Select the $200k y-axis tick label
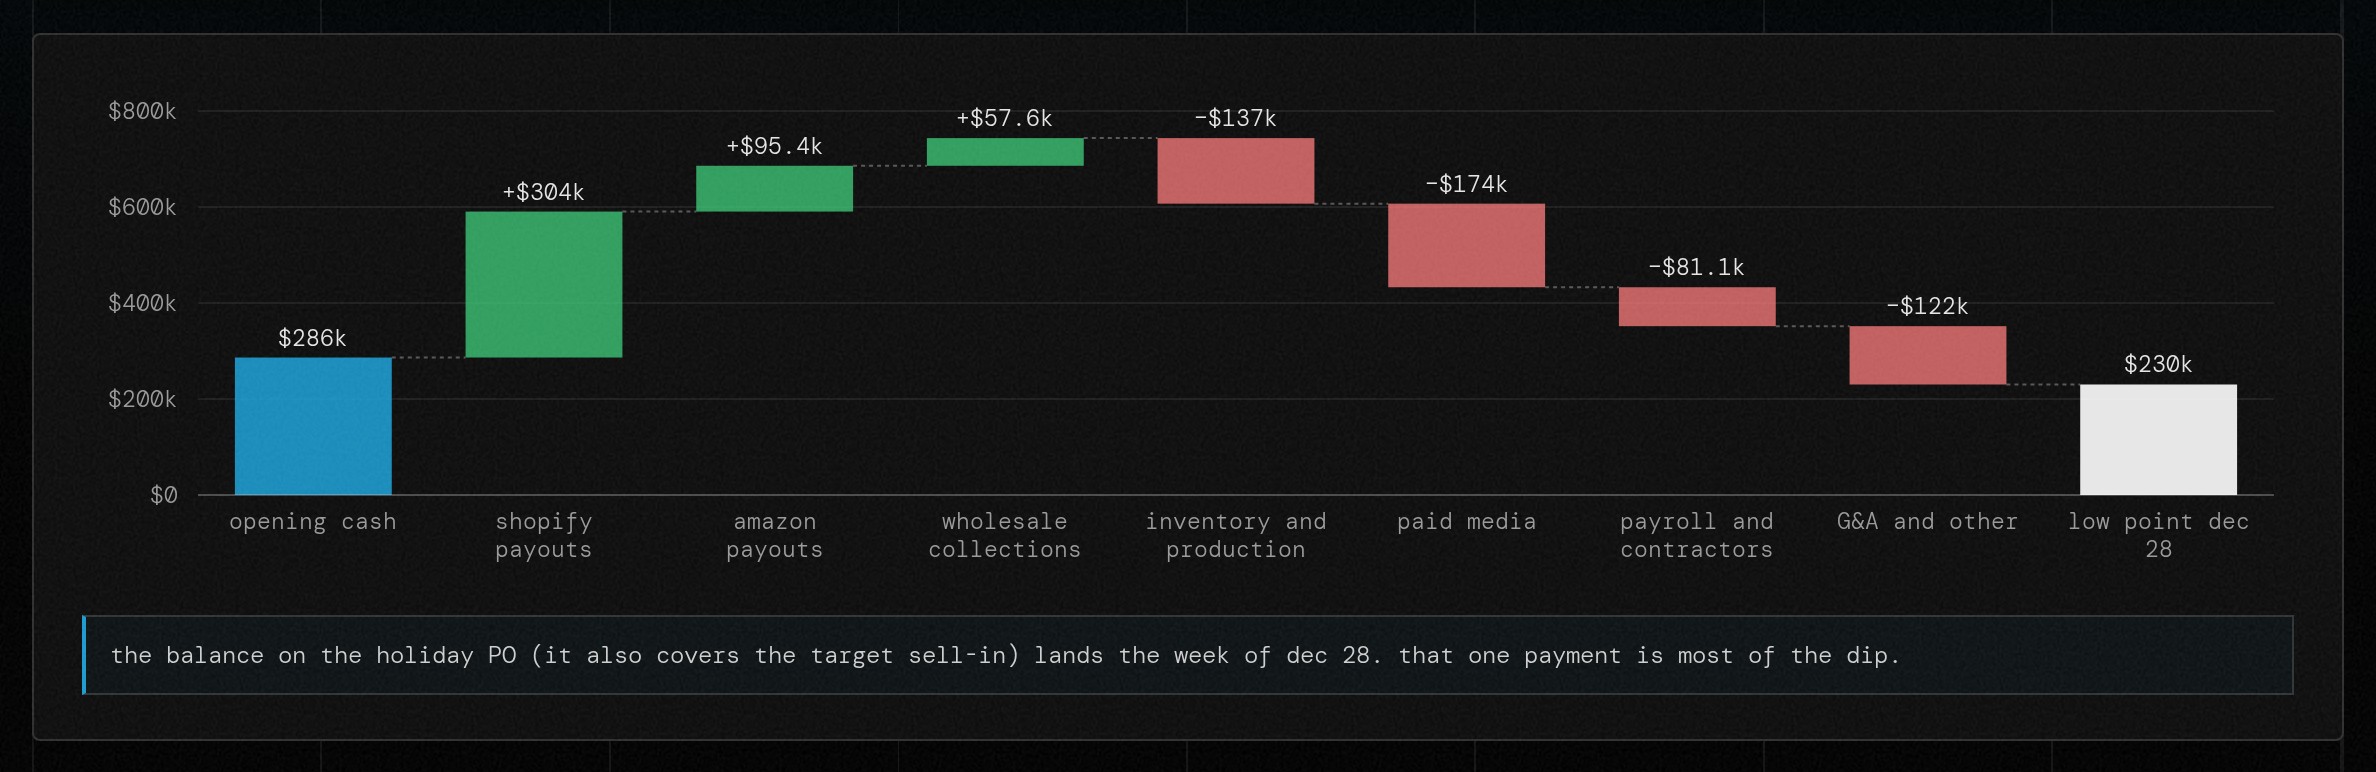Image resolution: width=2376 pixels, height=772 pixels. click(x=142, y=399)
